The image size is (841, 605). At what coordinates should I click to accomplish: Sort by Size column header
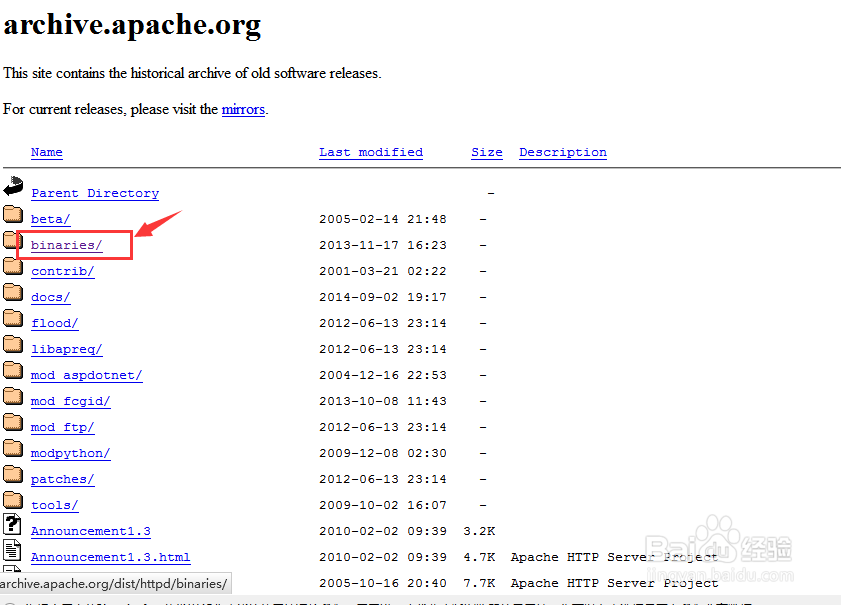(487, 152)
